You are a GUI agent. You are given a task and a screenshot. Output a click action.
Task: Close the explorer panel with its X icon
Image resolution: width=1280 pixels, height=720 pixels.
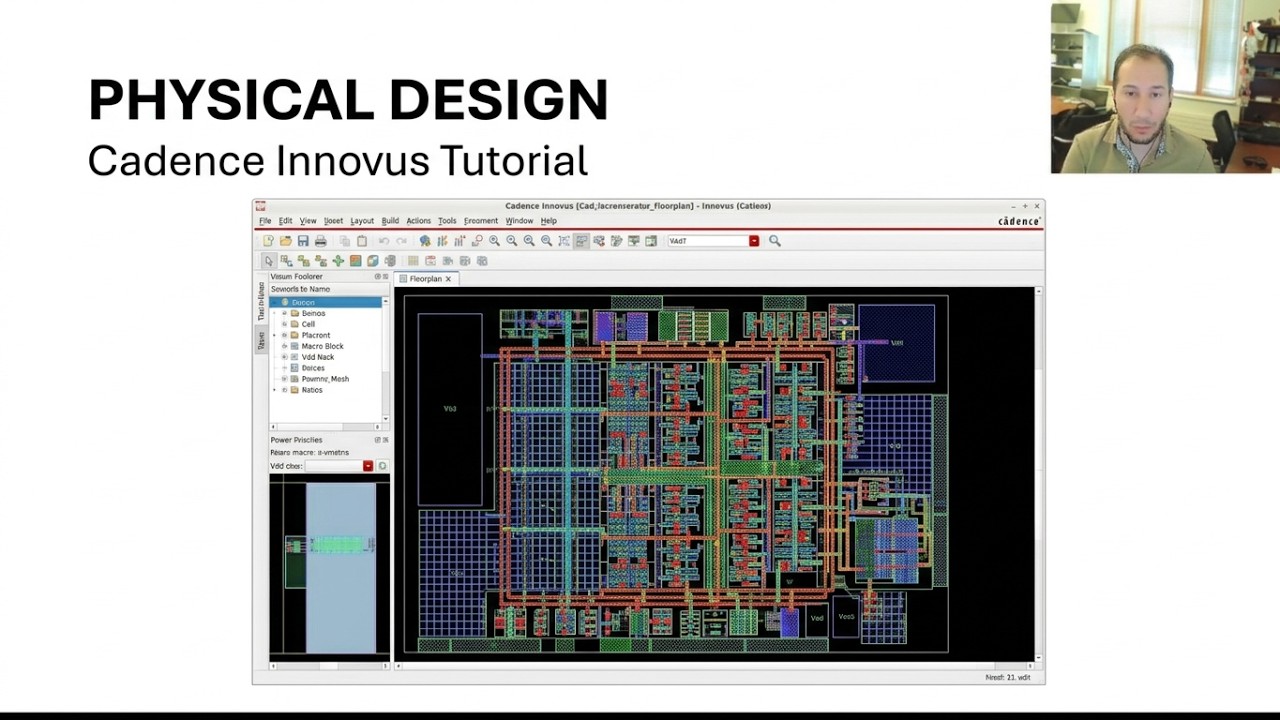click(386, 277)
